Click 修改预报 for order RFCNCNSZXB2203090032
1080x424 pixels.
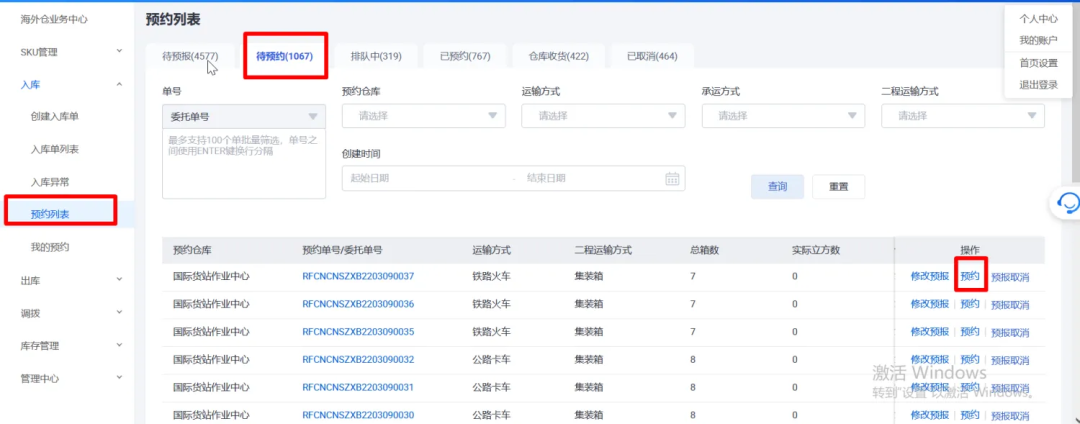coord(929,359)
